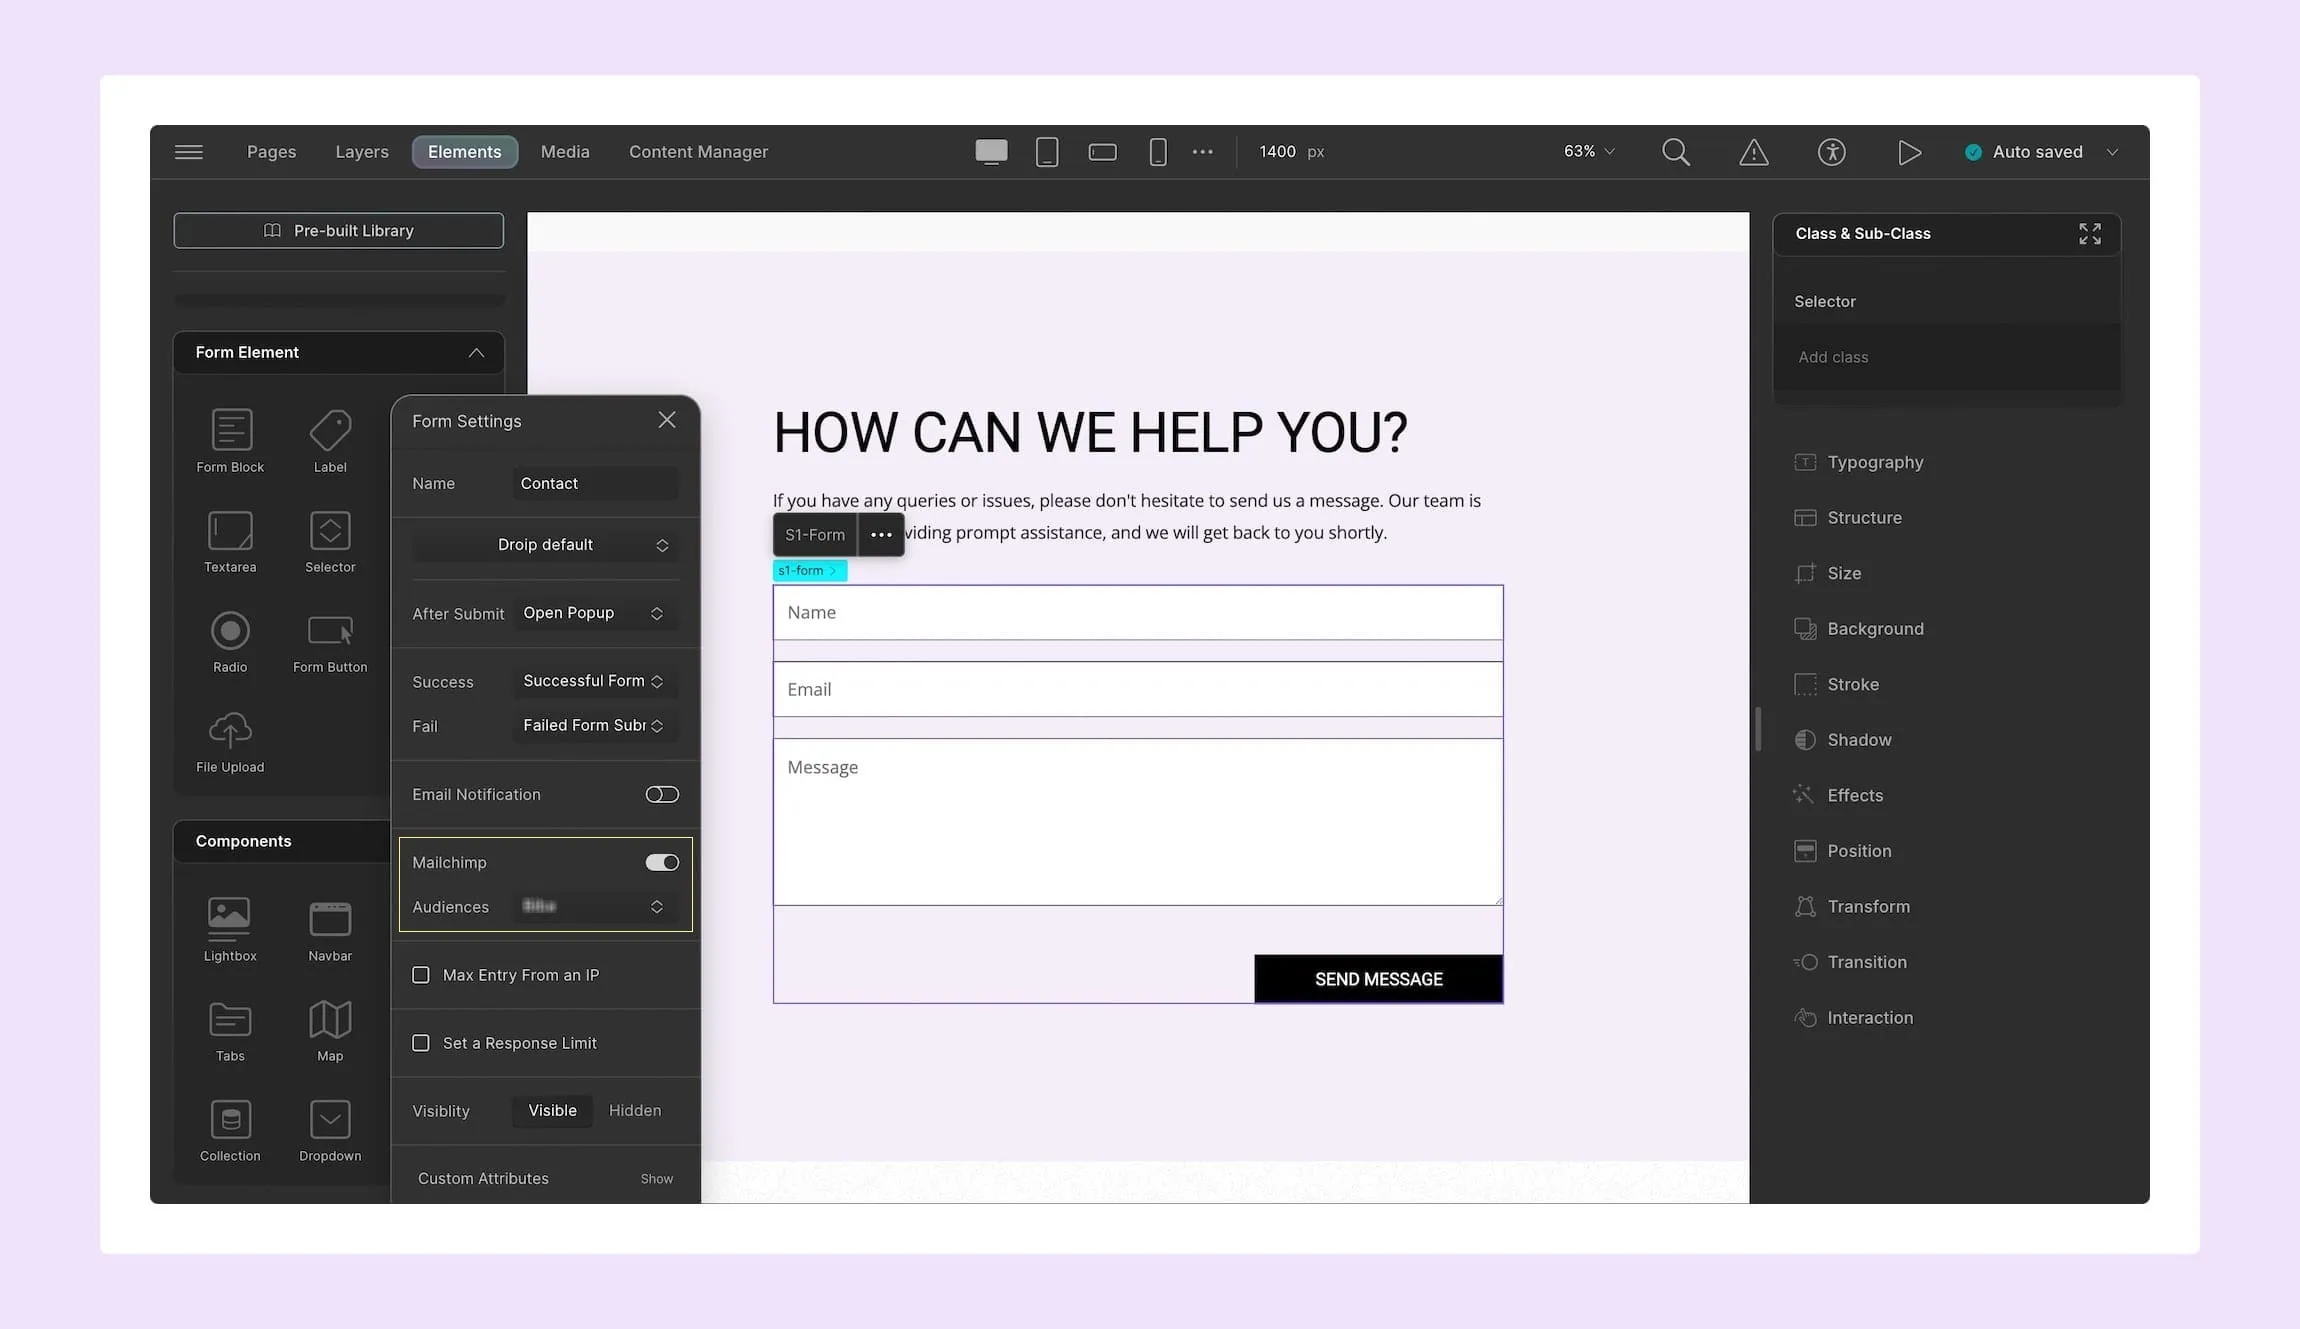Select the Collection component
The height and width of the screenshot is (1329, 2300).
(230, 1130)
